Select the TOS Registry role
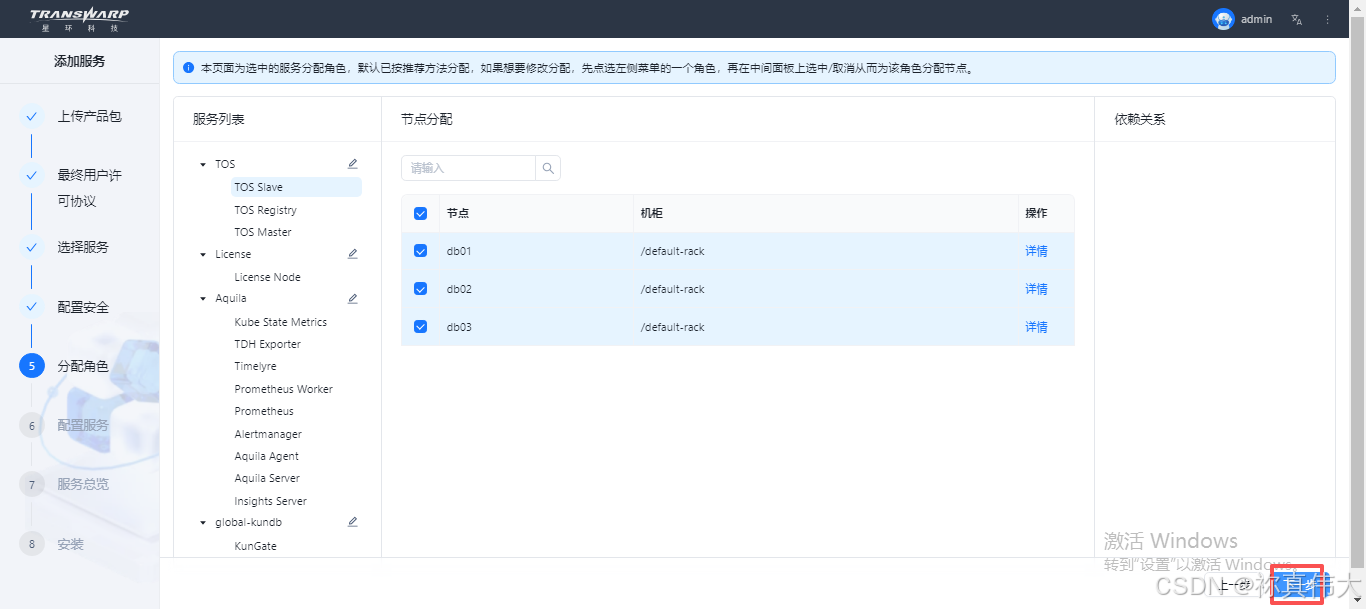This screenshot has width=1366, height=609. [265, 210]
